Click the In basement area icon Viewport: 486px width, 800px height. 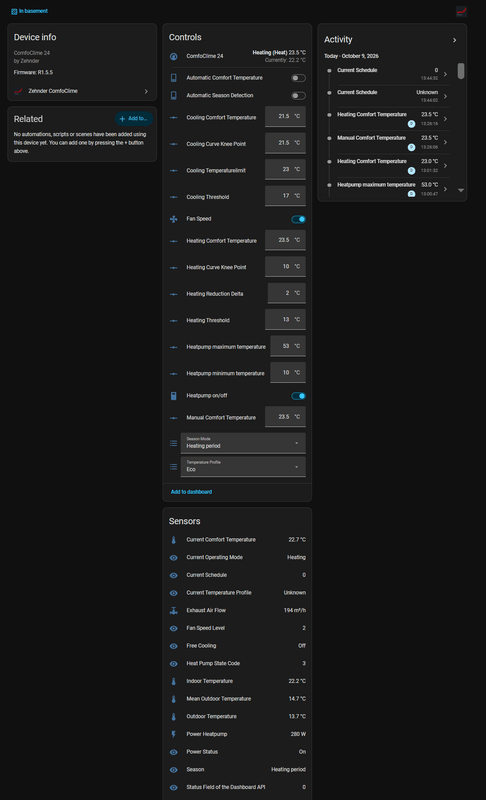[x=14, y=11]
